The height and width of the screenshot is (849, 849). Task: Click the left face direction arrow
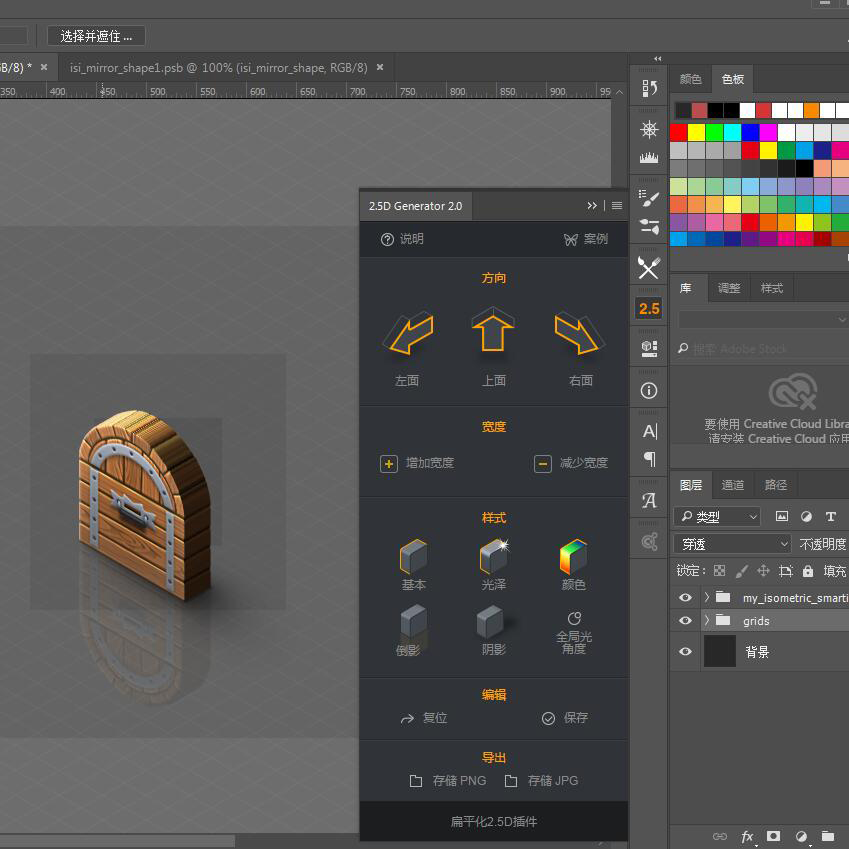coord(407,335)
